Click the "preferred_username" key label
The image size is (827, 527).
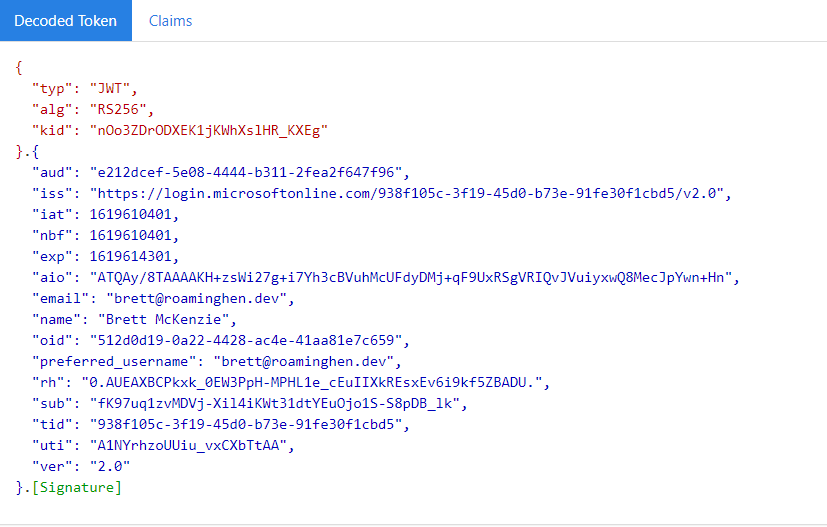coord(114,362)
